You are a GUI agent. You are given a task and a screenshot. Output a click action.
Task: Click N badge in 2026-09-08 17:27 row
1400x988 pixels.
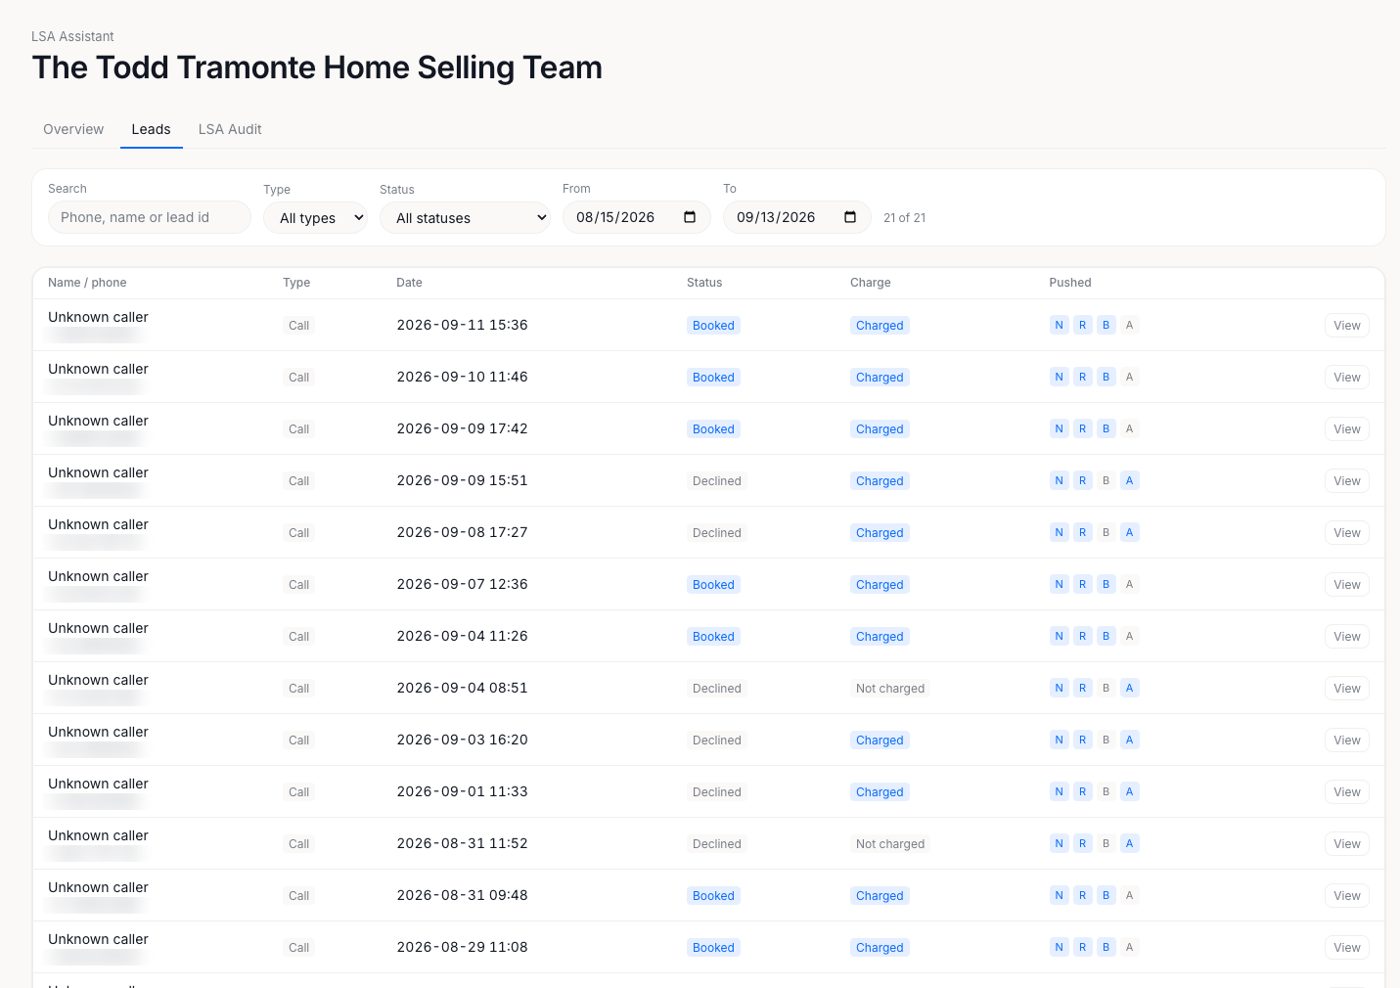[x=1059, y=533]
